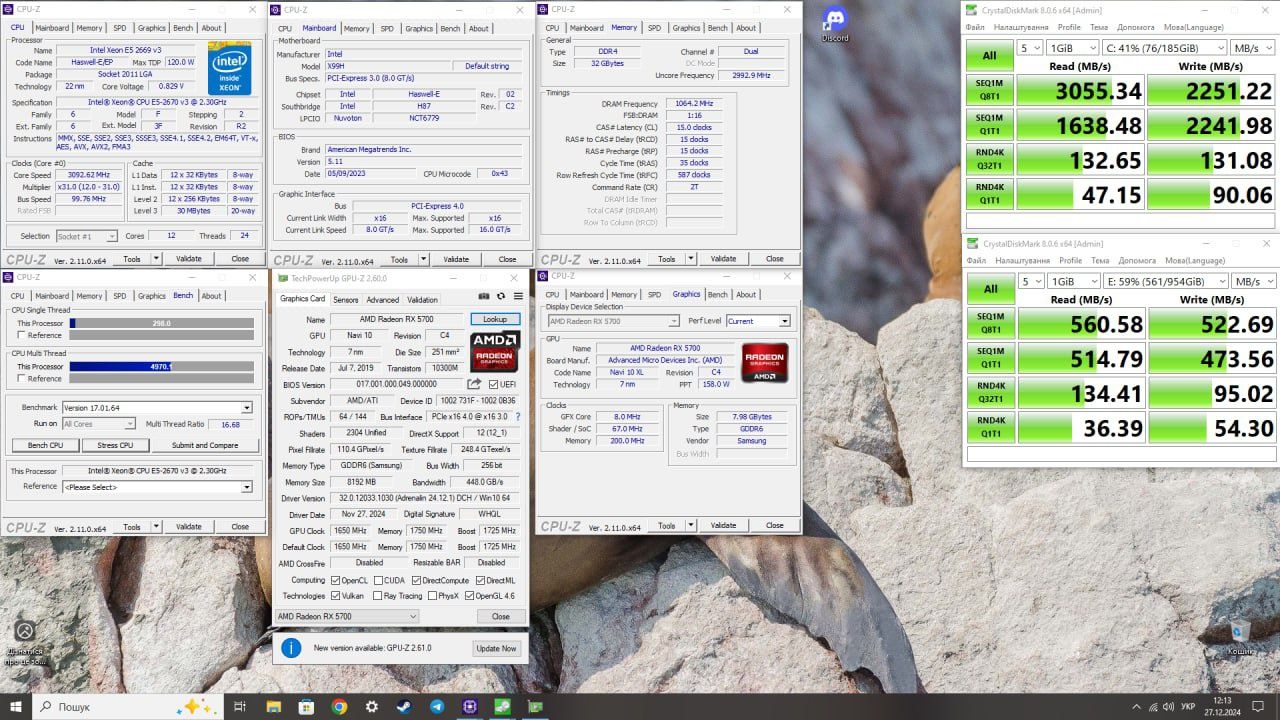
Task: Switch to the Sensors tab in GPU-Z
Action: tap(346, 300)
